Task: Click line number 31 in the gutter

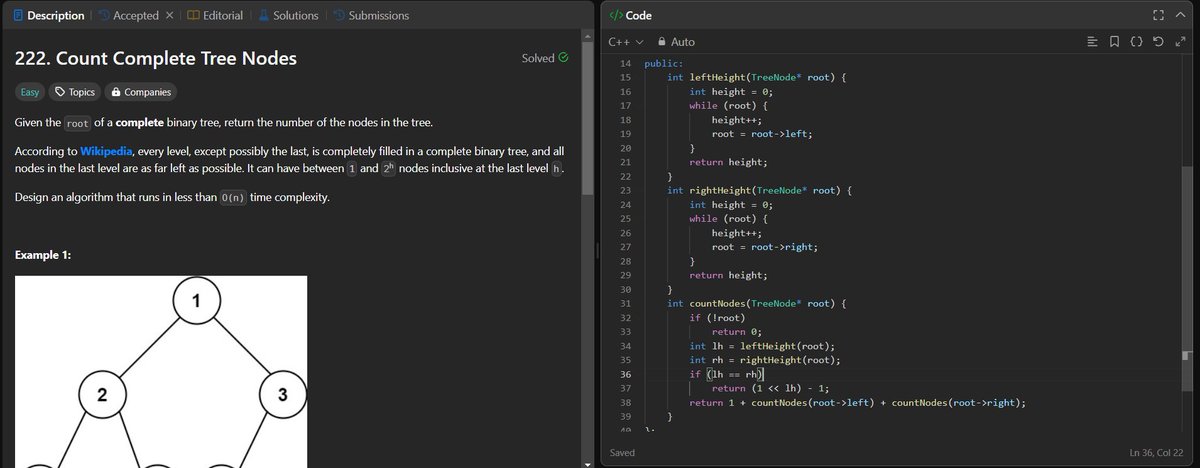Action: (x=625, y=302)
